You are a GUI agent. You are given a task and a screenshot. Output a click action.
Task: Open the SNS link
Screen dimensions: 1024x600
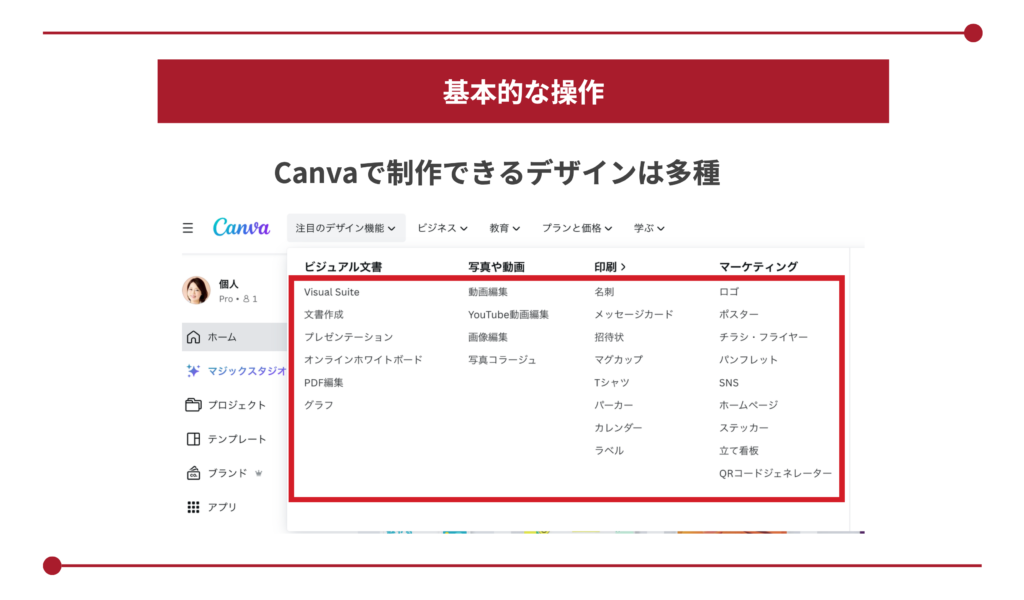click(x=729, y=383)
